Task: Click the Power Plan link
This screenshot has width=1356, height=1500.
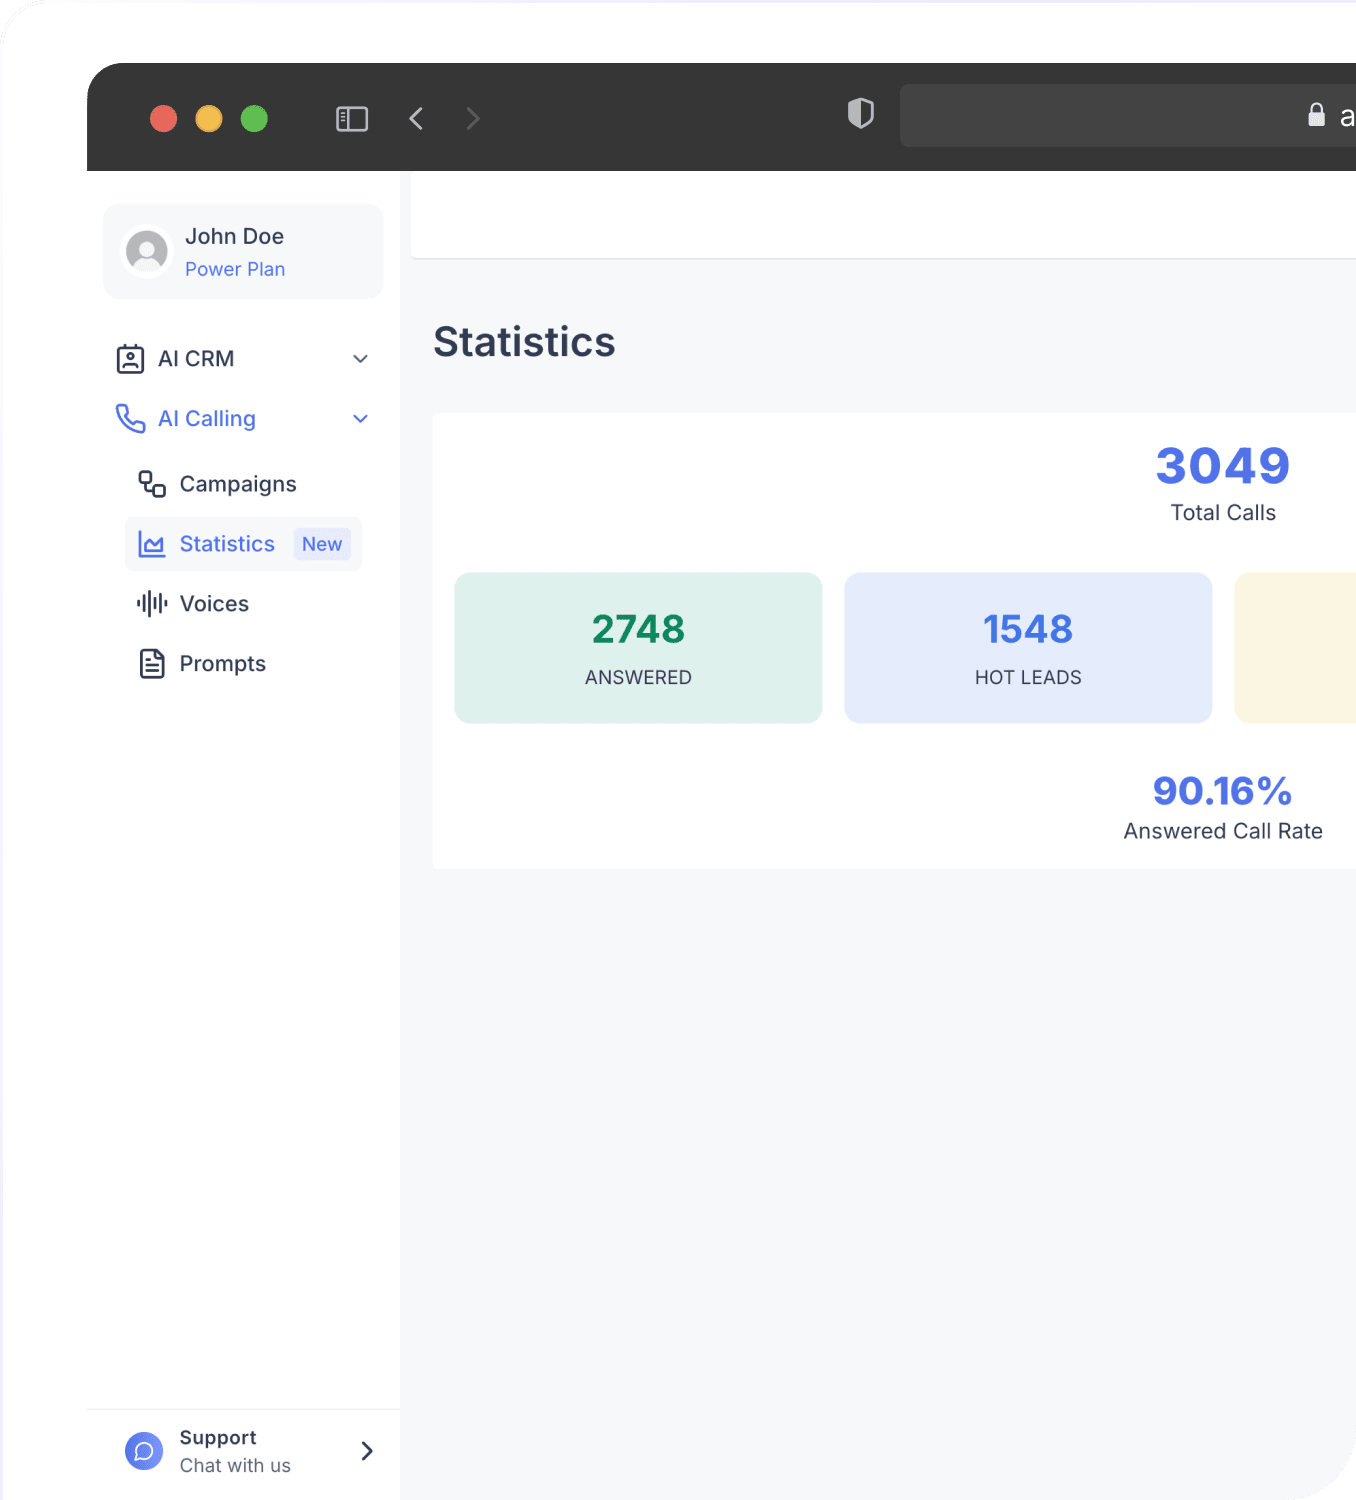Action: click(x=235, y=269)
